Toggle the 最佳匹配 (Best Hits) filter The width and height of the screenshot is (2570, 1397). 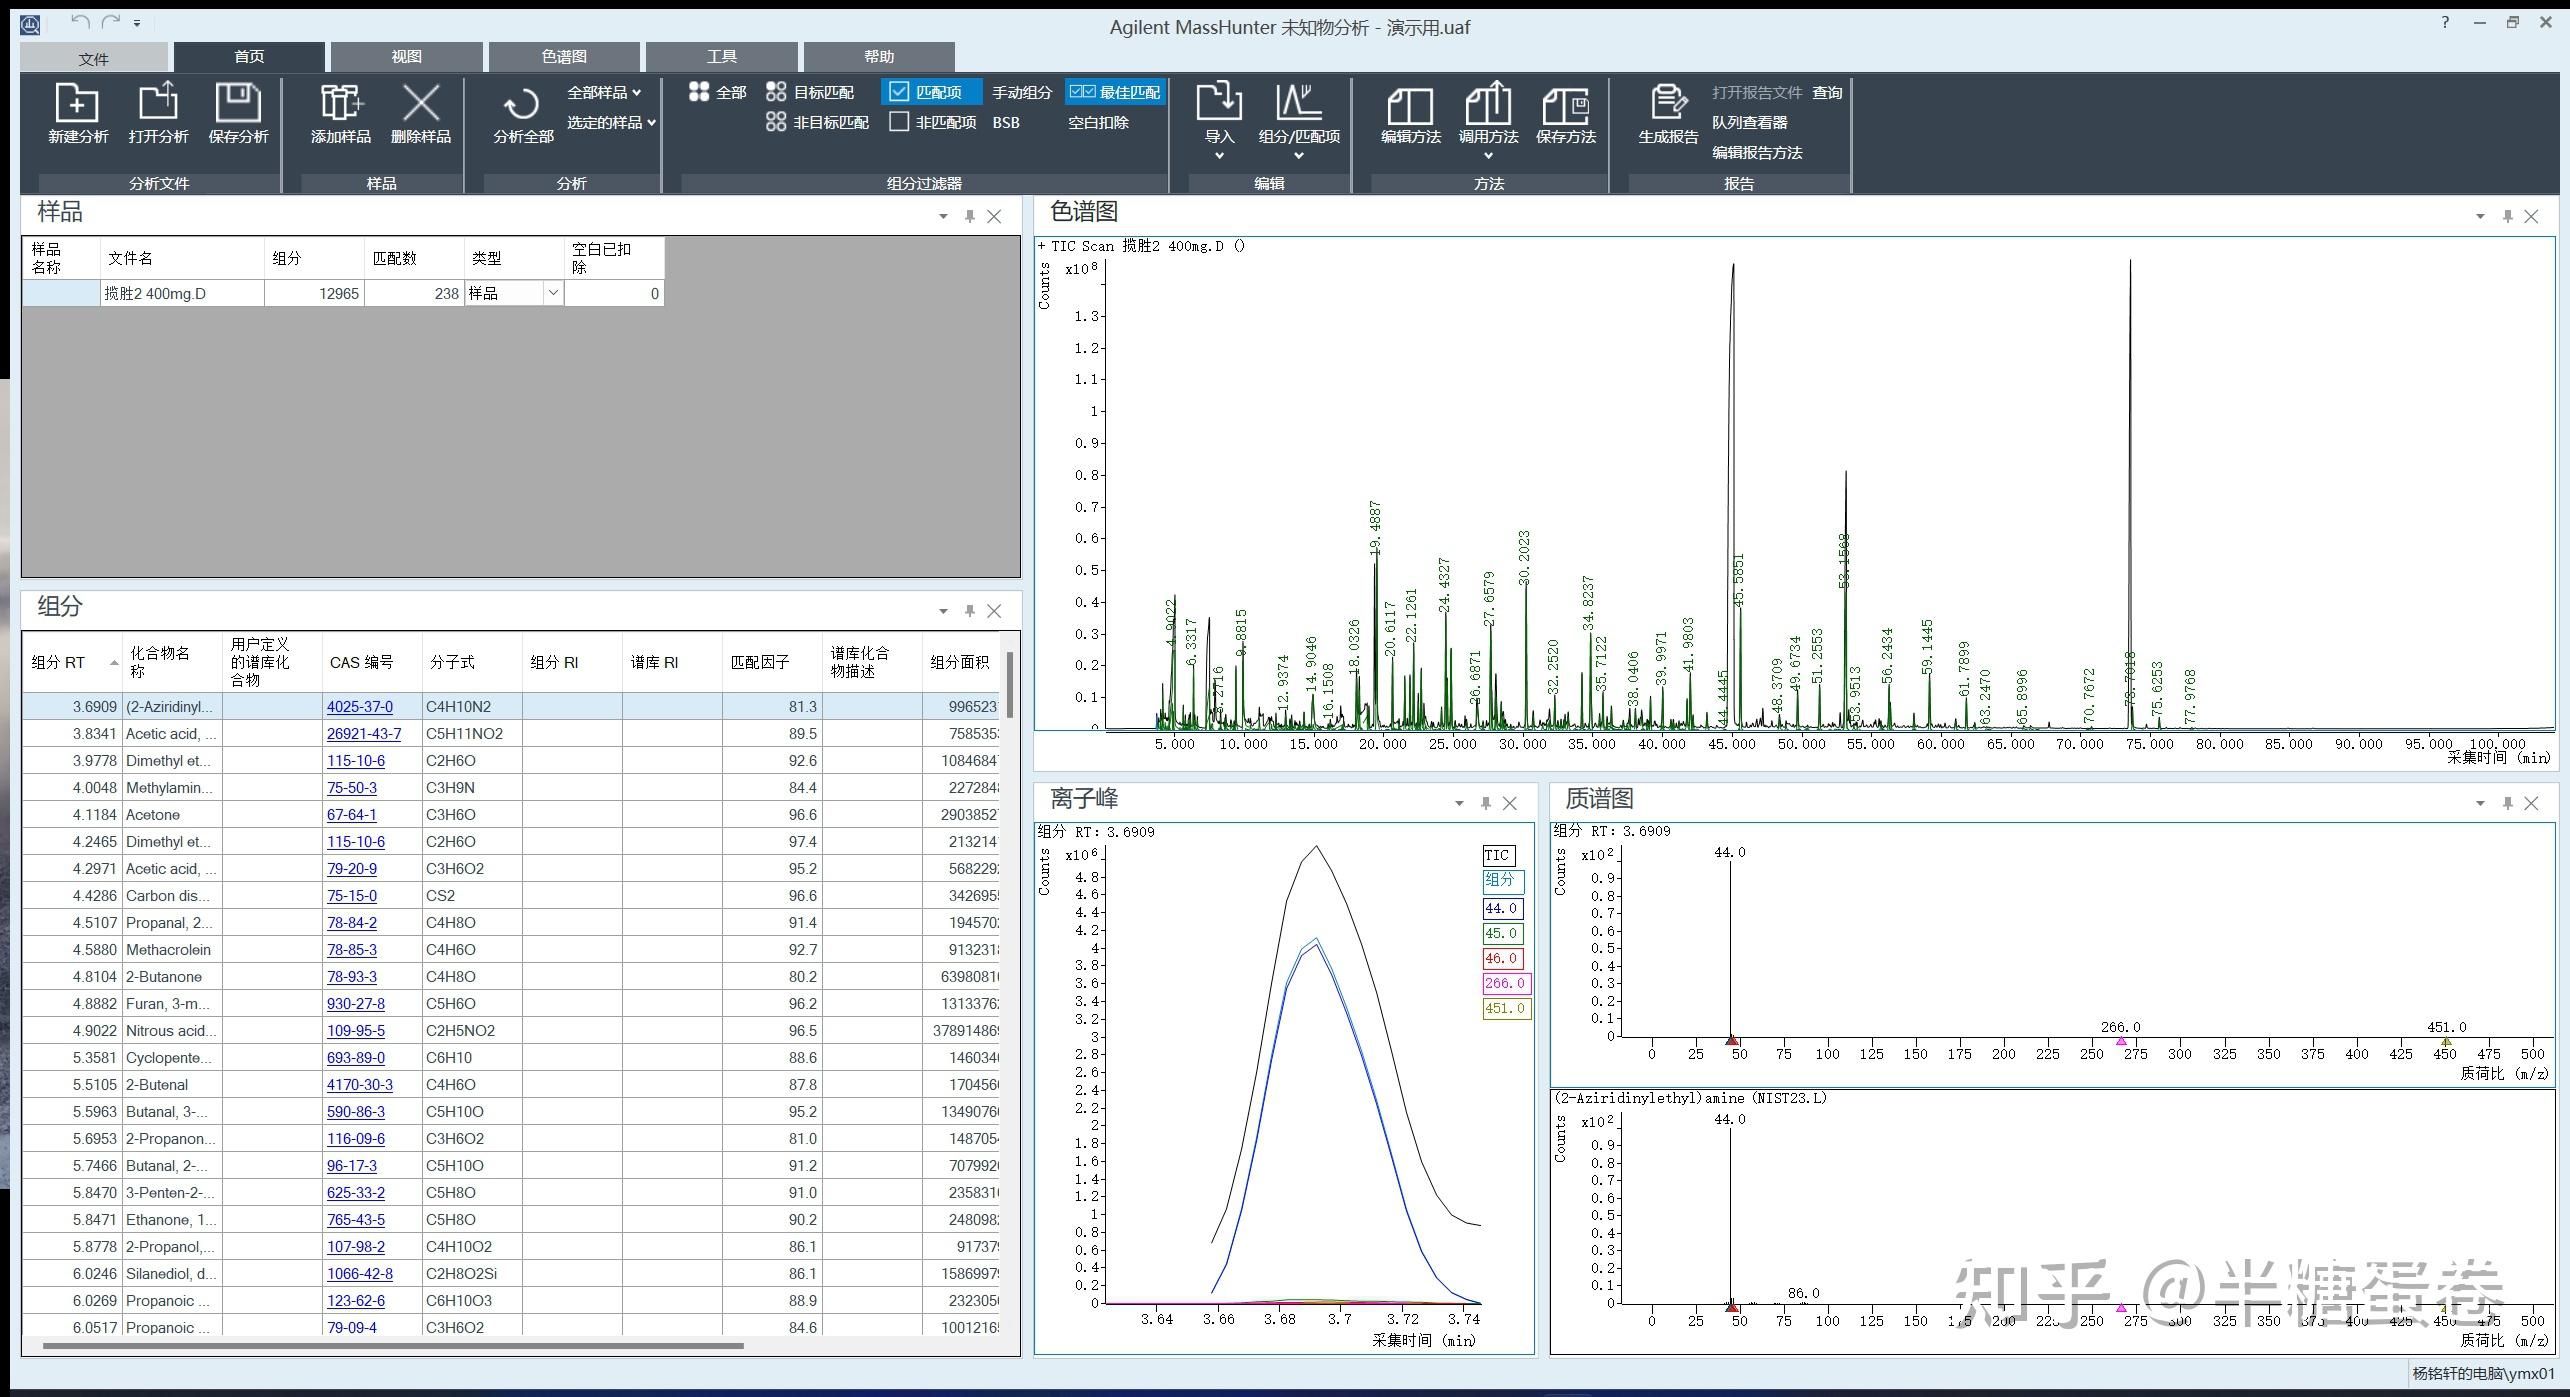pos(1113,92)
